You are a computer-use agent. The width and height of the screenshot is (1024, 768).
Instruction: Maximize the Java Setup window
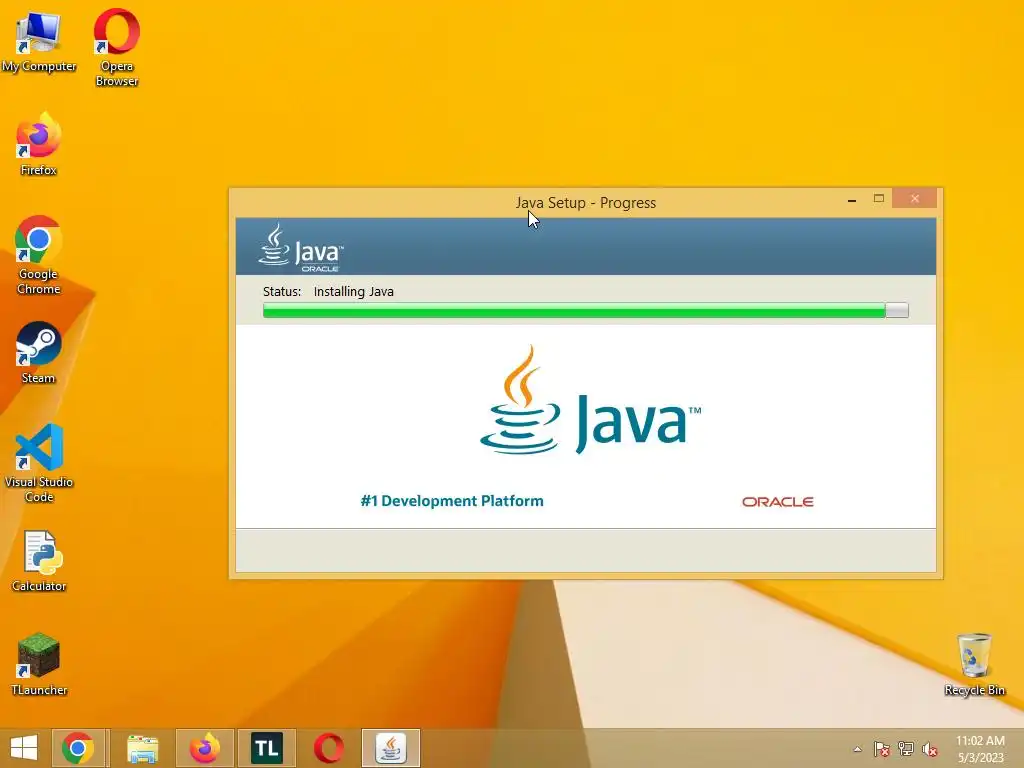[x=879, y=199]
